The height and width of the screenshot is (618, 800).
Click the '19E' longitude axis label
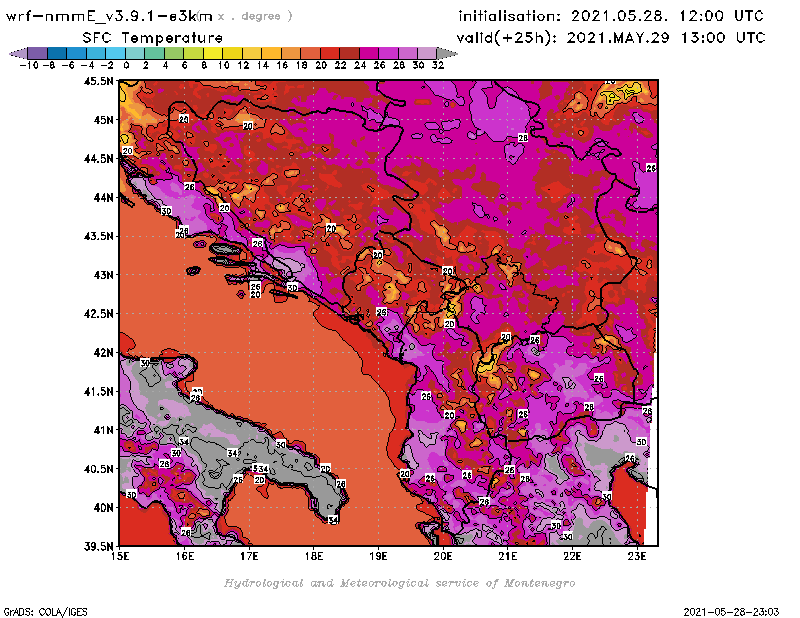(378, 556)
